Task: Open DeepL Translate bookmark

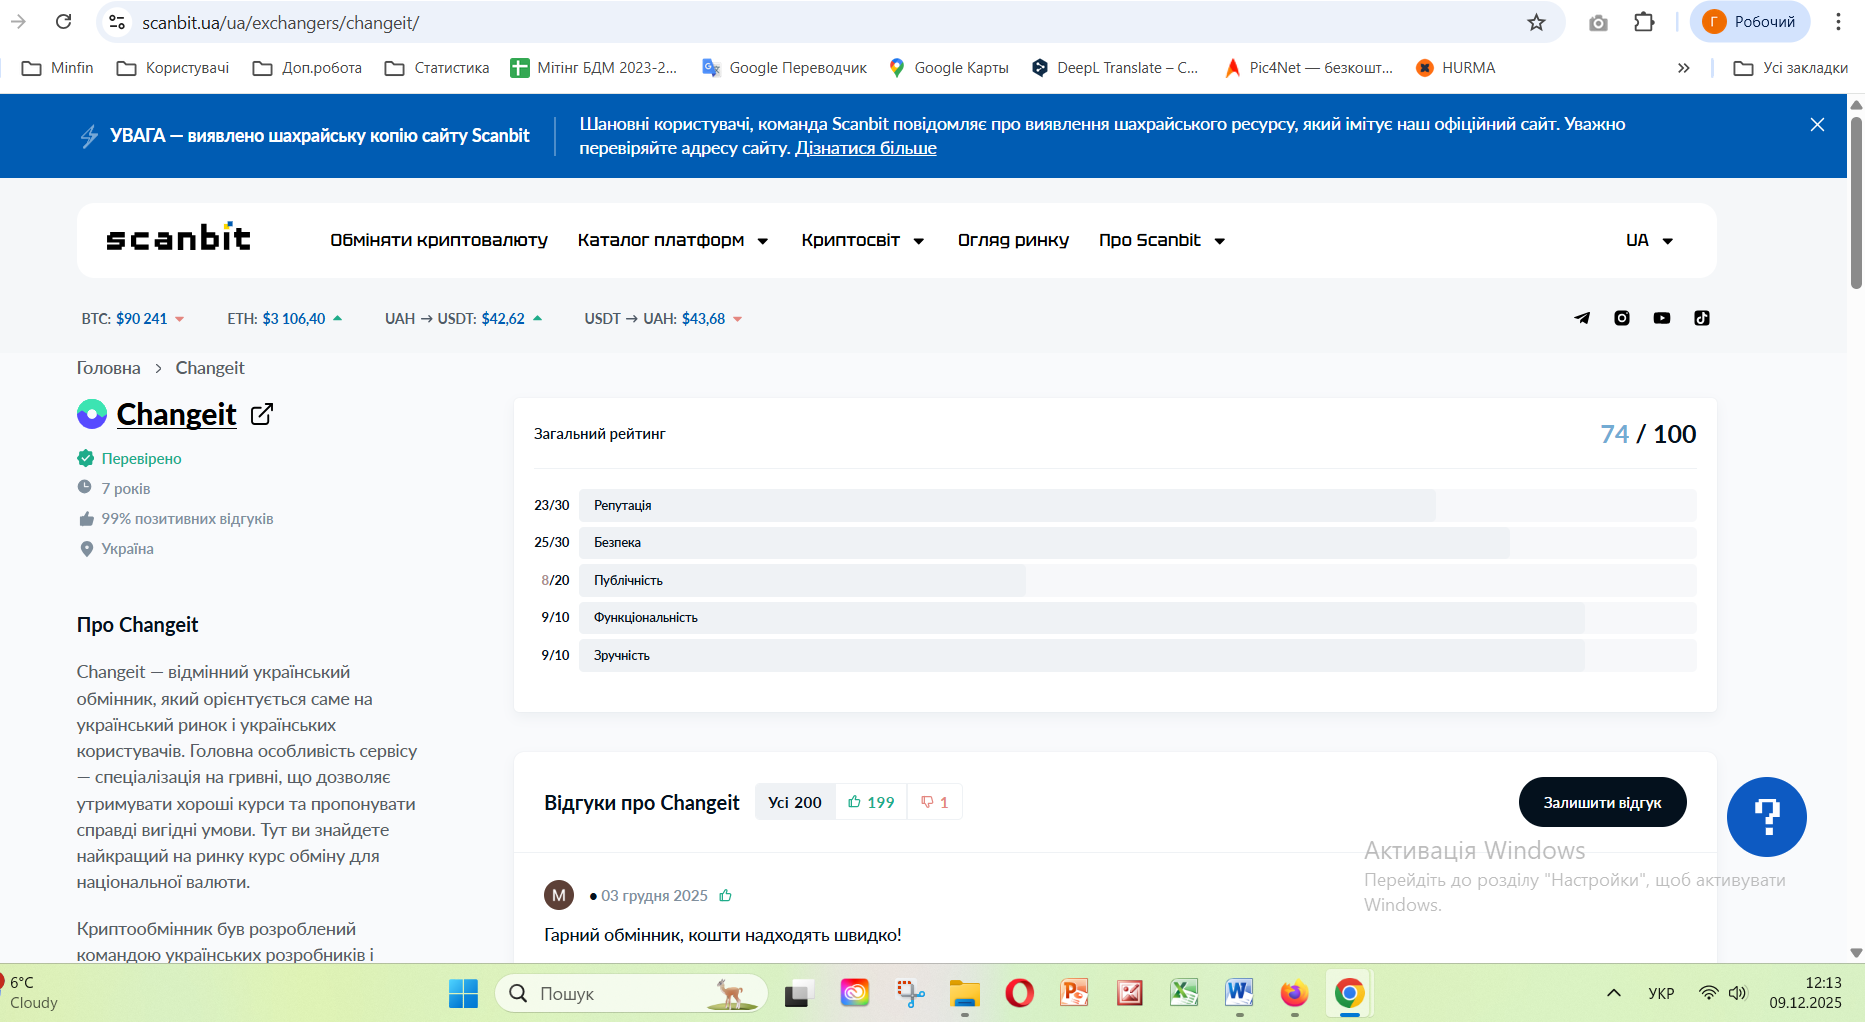Action: coord(1115,68)
